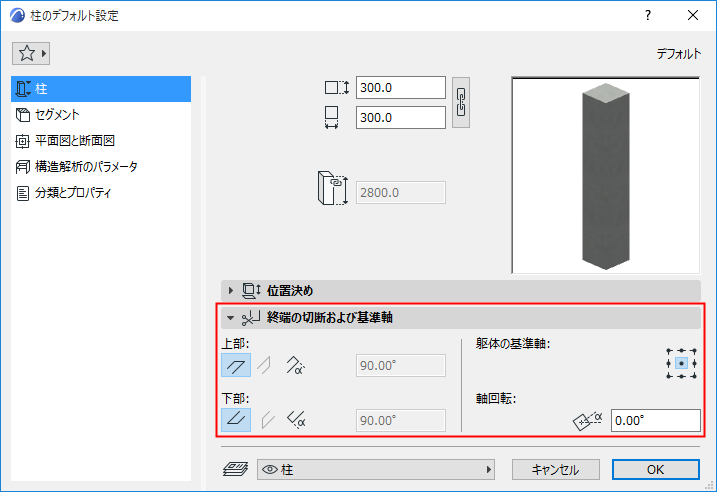The image size is (717, 492).
Task: Click the 躯体の基準軸 label
Action: 513,343
